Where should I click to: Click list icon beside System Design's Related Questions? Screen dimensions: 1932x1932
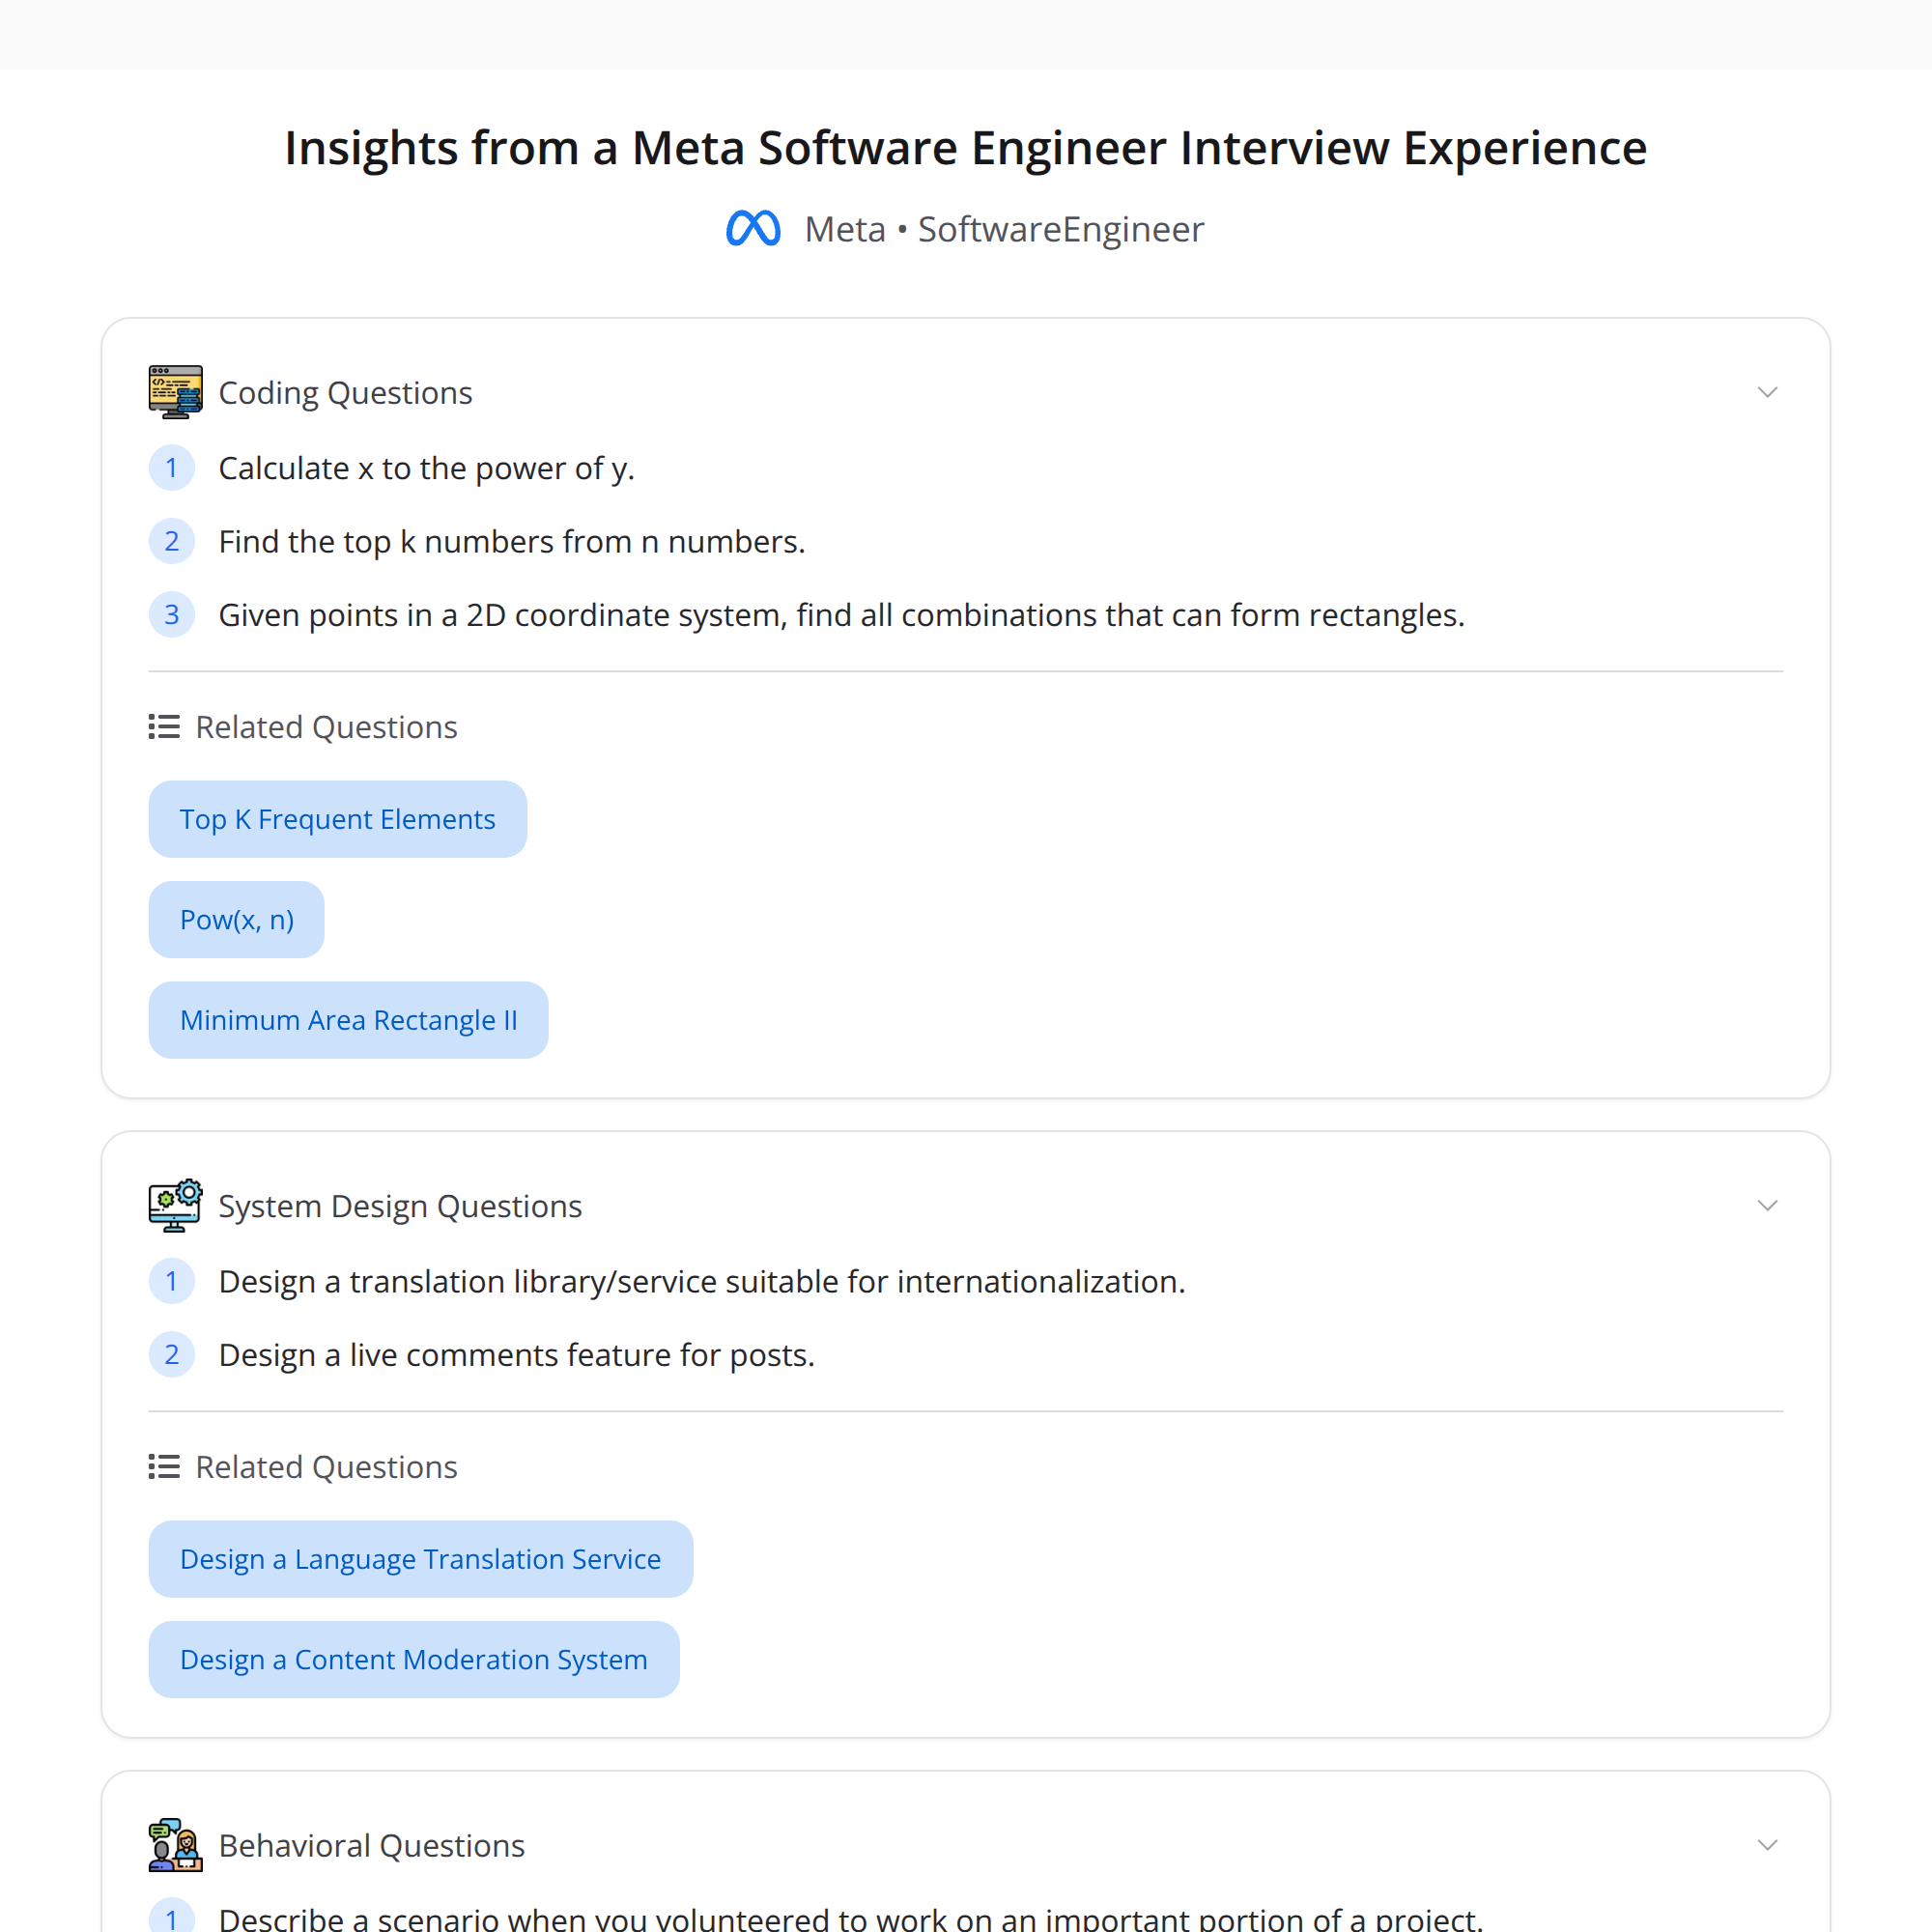click(164, 1467)
